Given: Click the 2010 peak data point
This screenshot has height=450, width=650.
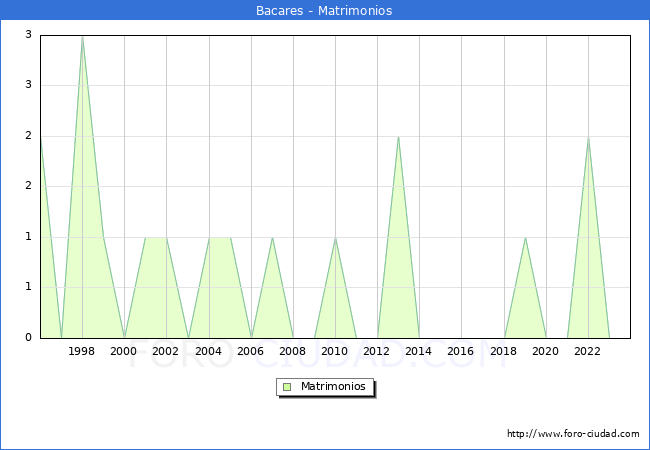Looking at the screenshot, I should pos(335,238).
